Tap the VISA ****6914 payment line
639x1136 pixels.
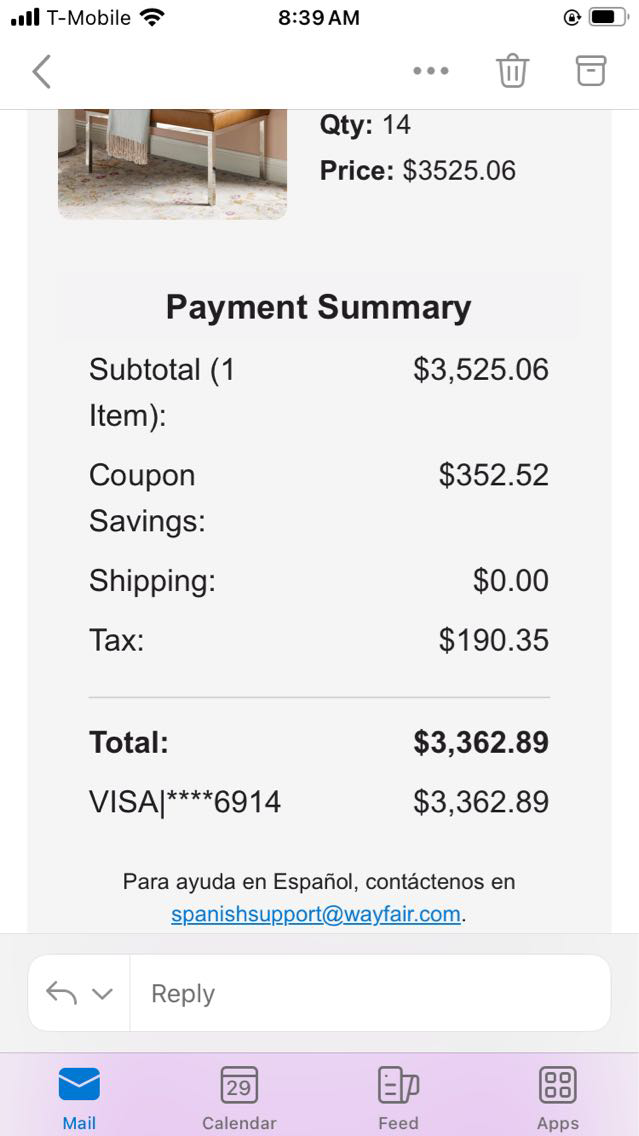(185, 802)
